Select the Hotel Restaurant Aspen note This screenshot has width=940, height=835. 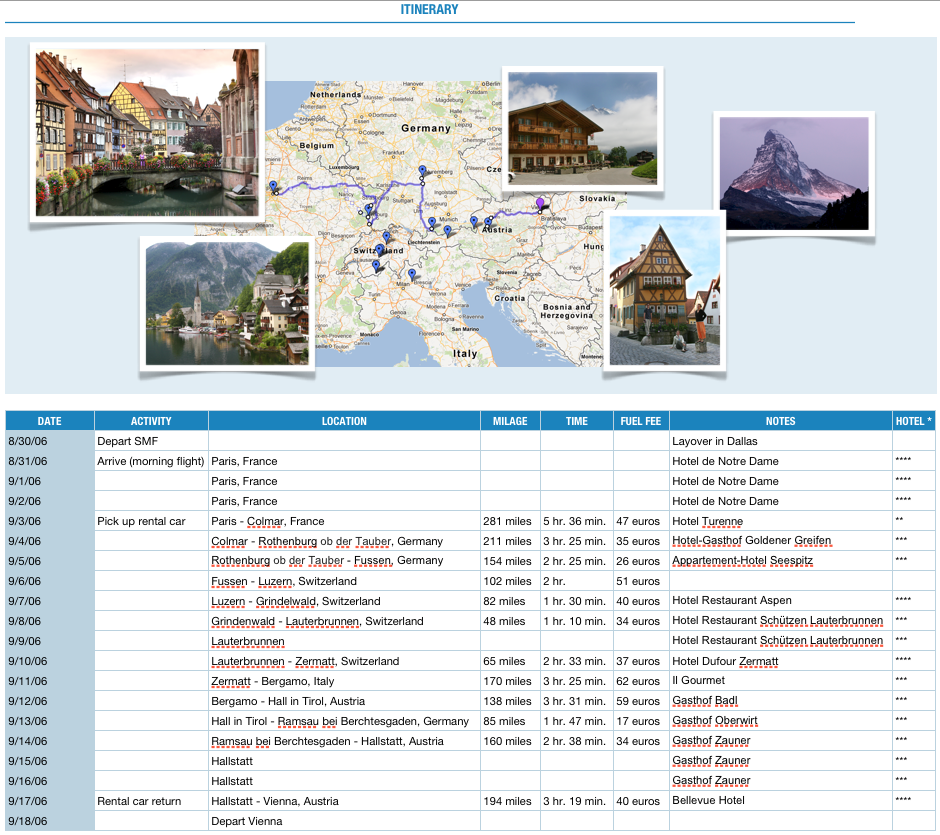pos(781,601)
